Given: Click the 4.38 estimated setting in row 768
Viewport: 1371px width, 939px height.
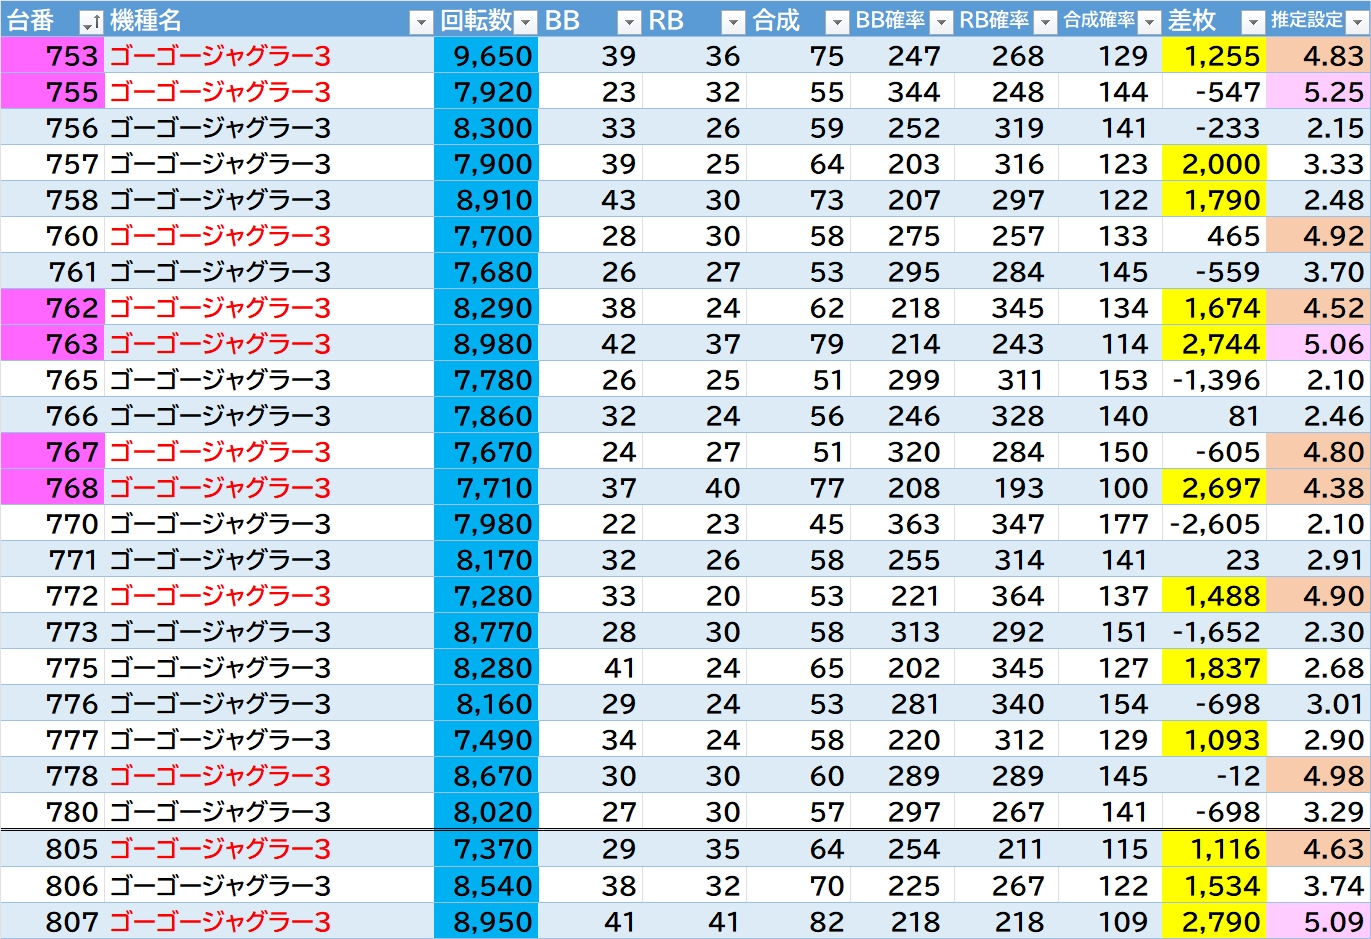Looking at the screenshot, I should click(1319, 488).
